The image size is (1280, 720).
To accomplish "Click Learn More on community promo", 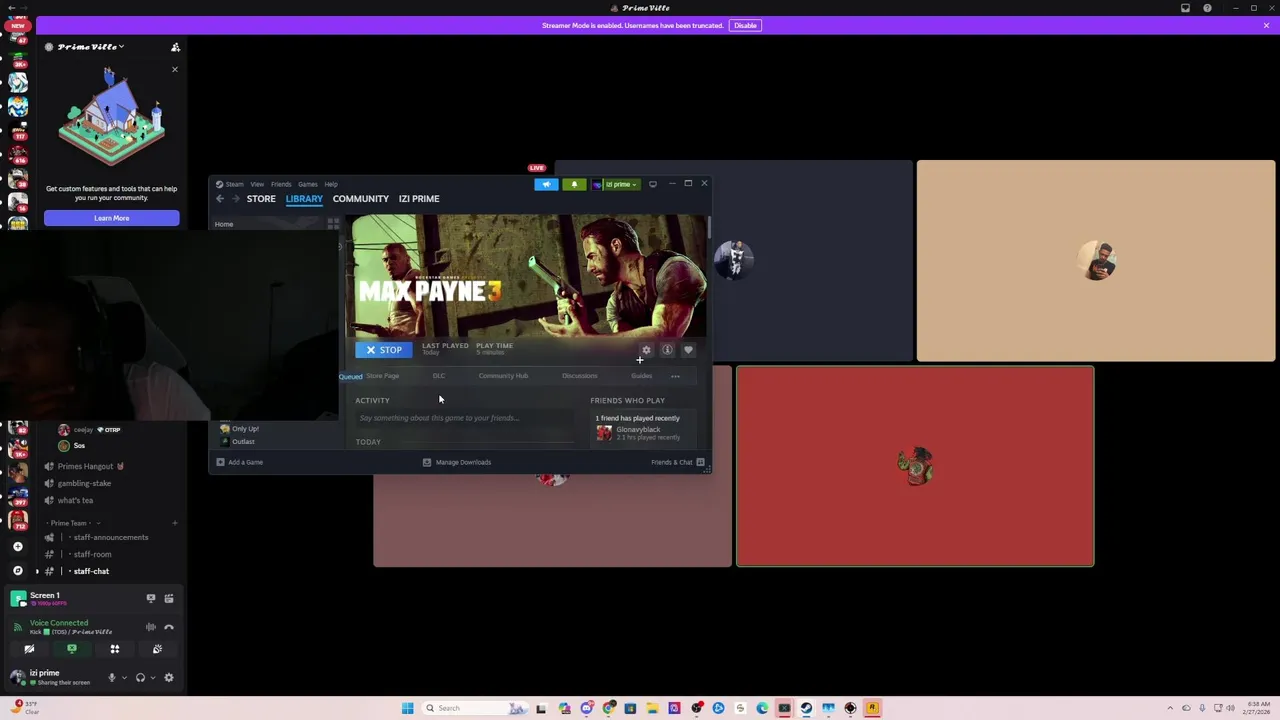I will (x=112, y=218).
